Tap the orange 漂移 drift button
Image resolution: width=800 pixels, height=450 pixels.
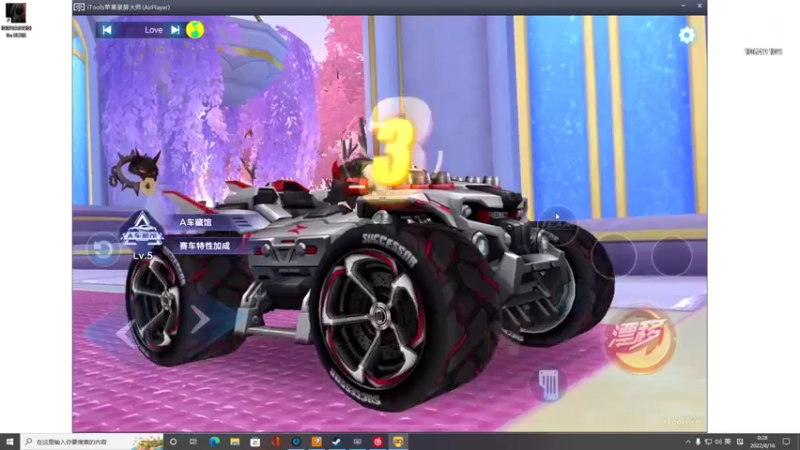(640, 339)
